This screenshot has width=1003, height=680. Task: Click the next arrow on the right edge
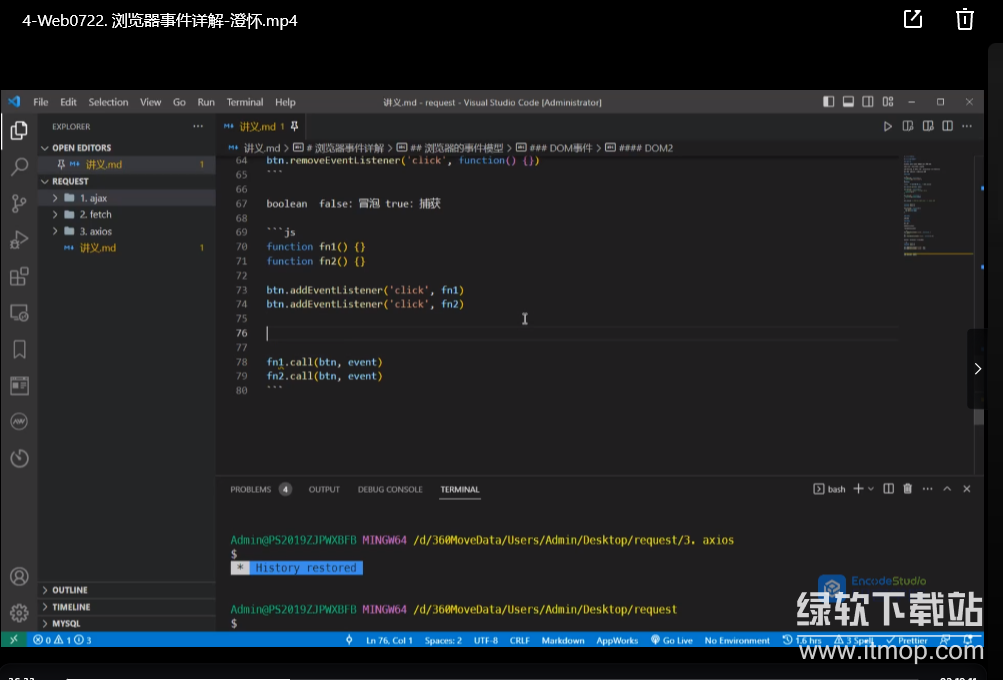pyautogui.click(x=977, y=368)
